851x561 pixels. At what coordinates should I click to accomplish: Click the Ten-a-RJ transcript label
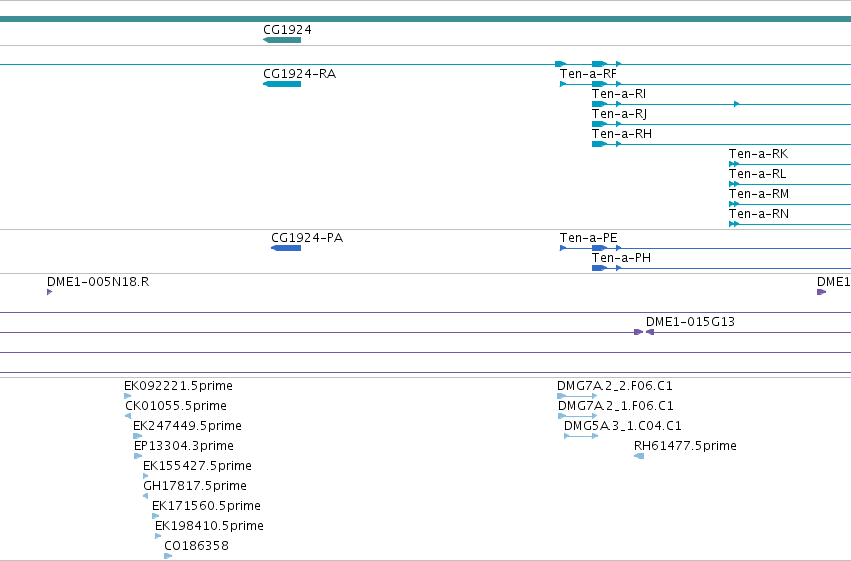(619, 114)
